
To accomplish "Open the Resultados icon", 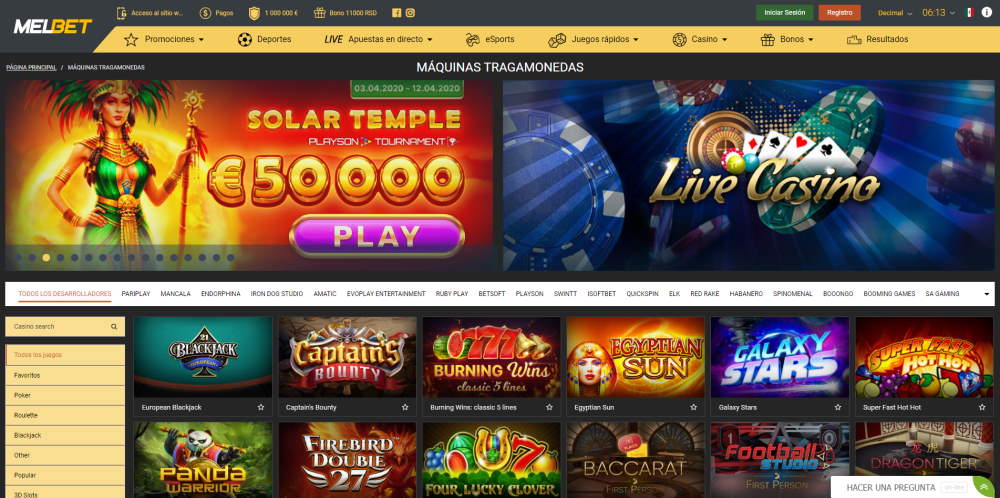I will coord(854,40).
